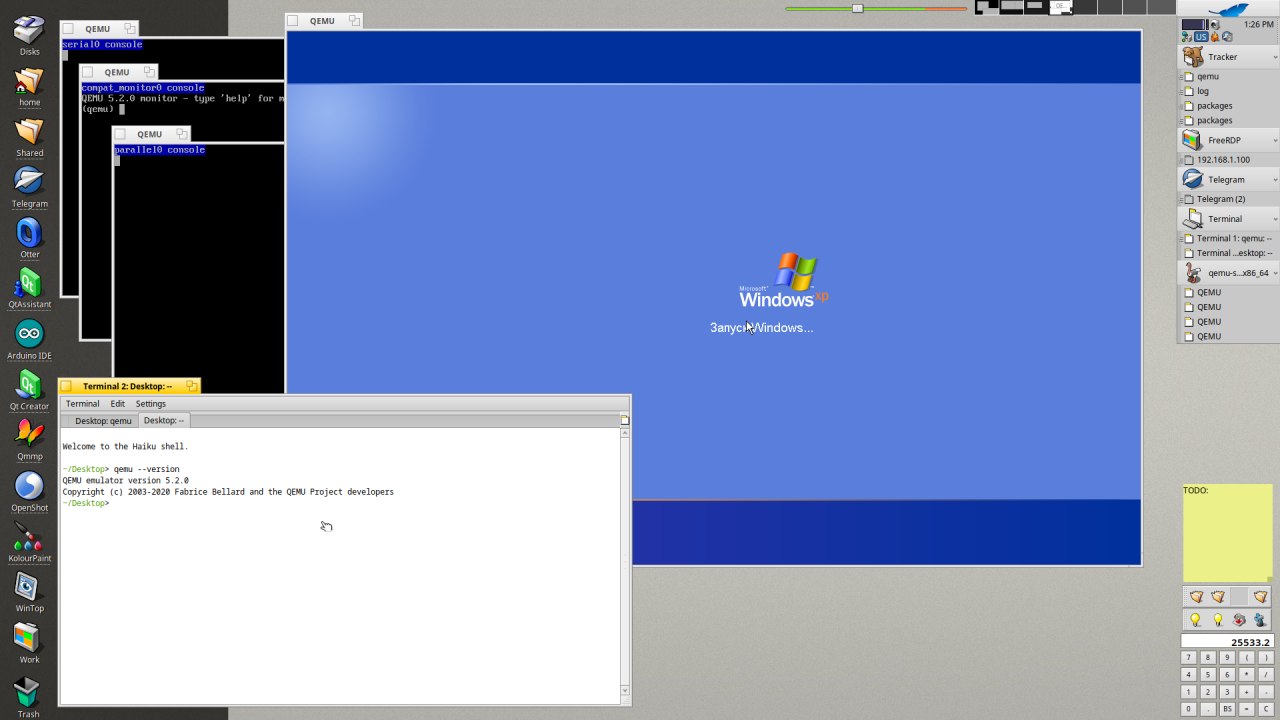This screenshot has height=720, width=1280.
Task: Click the 'parallel0 console' QEMU window title tab
Action: pyautogui.click(x=150, y=134)
